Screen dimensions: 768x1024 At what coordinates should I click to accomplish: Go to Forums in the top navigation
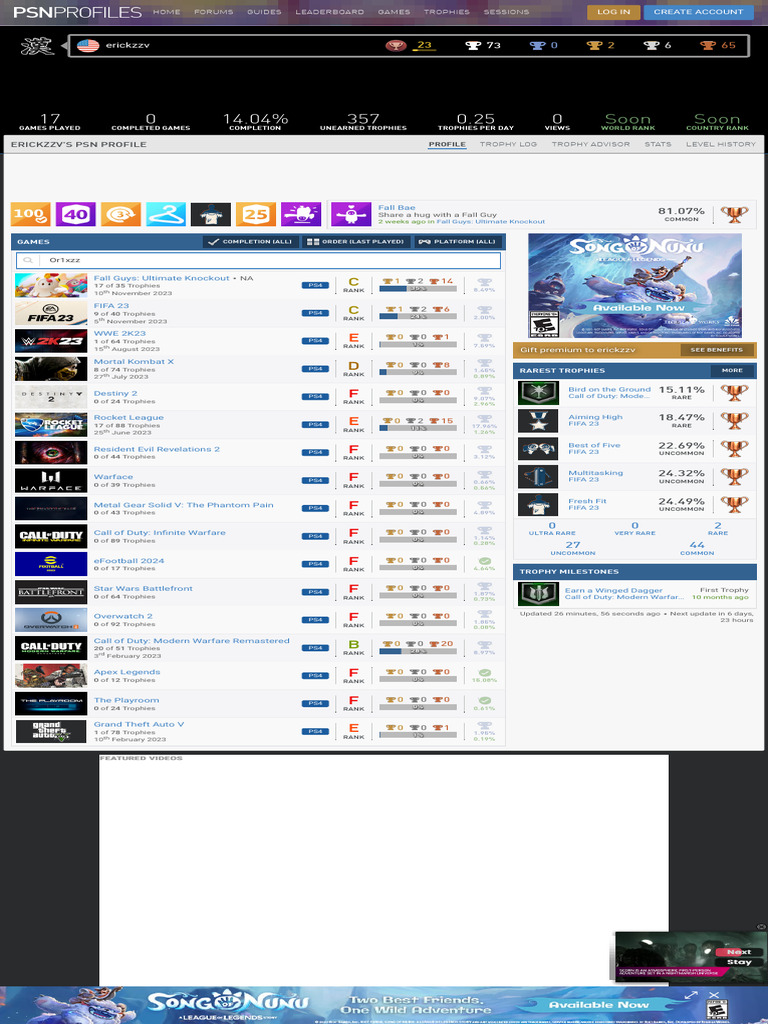pos(214,12)
